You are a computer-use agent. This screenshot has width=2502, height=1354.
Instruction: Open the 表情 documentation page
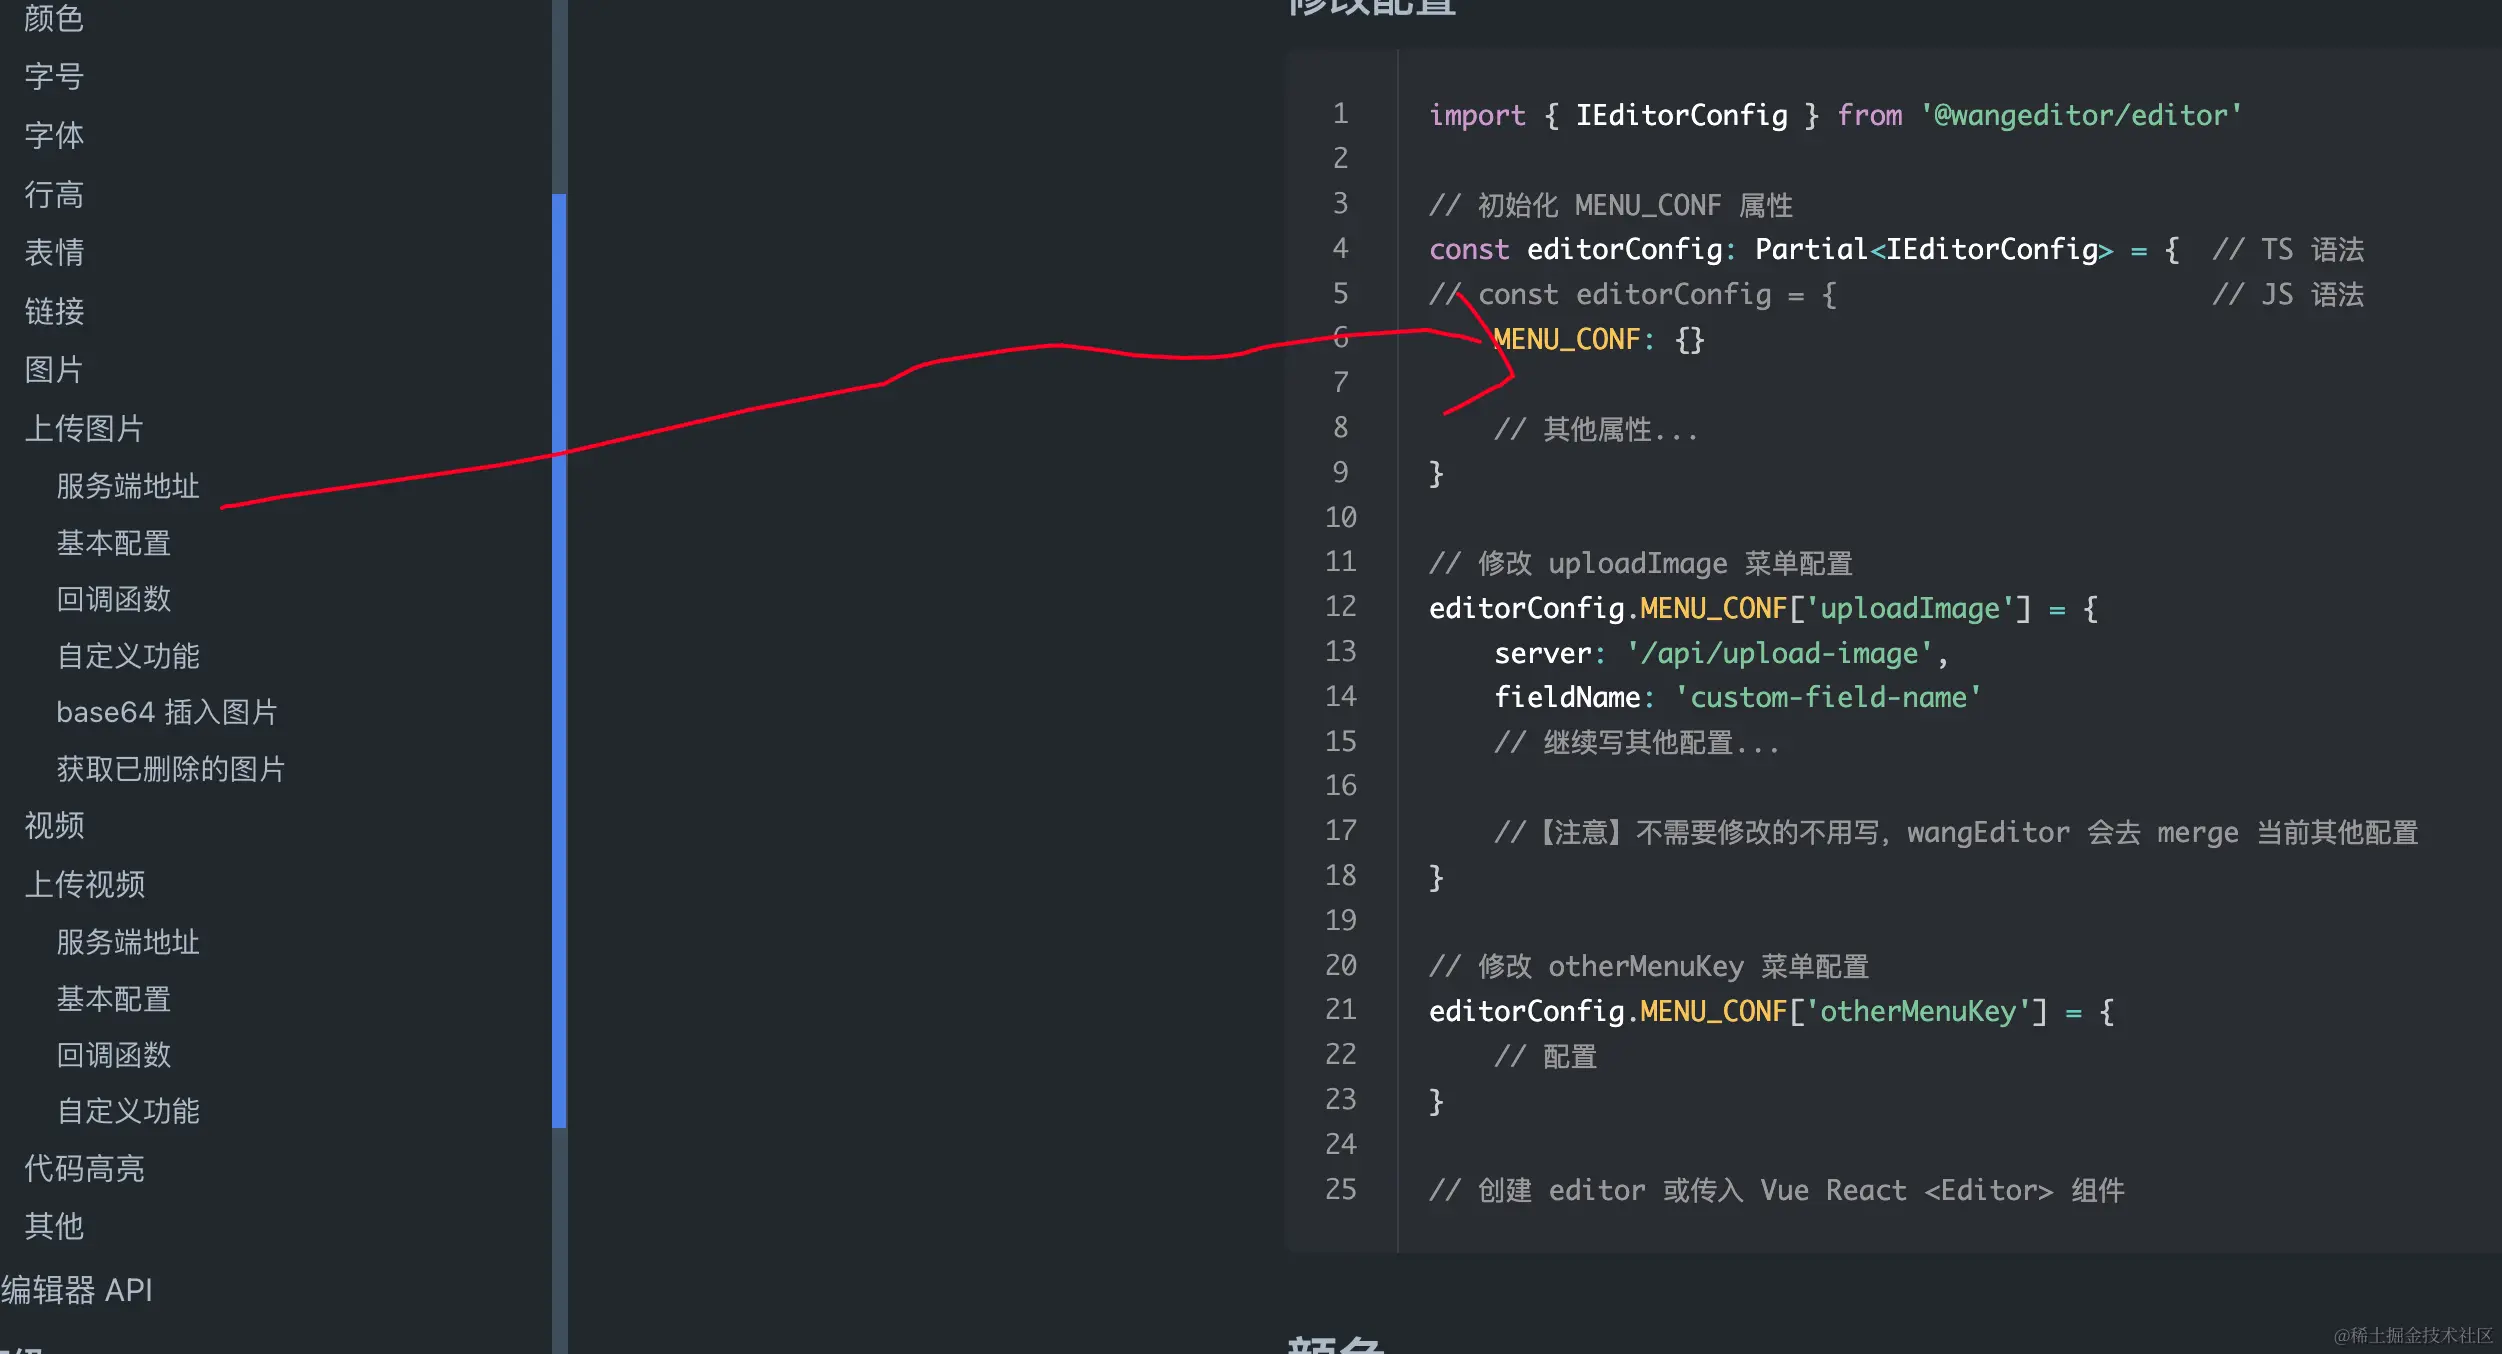point(53,253)
